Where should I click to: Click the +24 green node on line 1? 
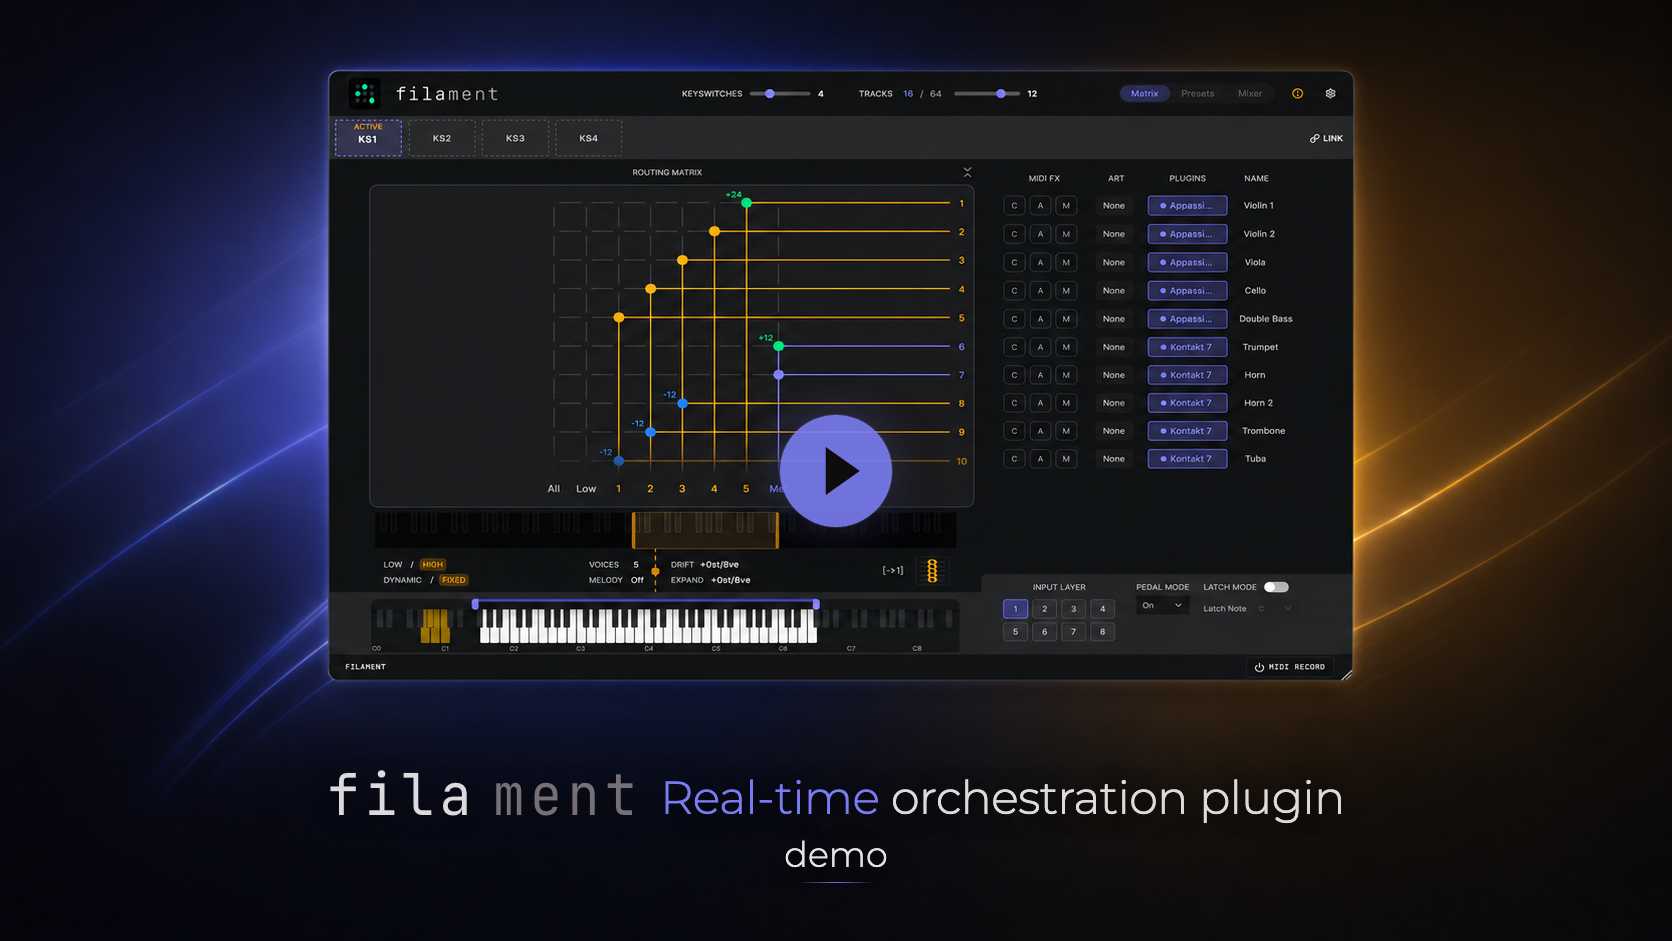[x=746, y=203]
